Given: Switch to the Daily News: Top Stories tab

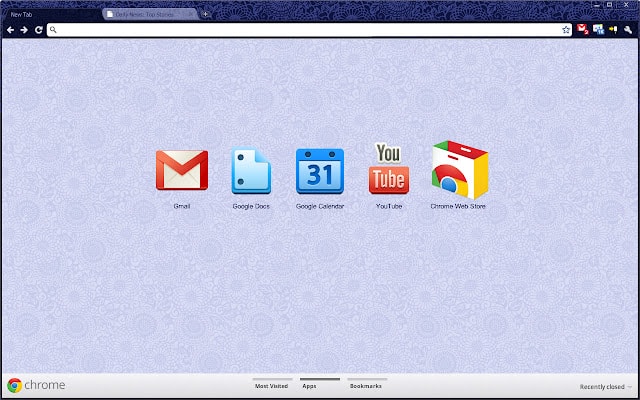Looking at the screenshot, I should [x=150, y=14].
